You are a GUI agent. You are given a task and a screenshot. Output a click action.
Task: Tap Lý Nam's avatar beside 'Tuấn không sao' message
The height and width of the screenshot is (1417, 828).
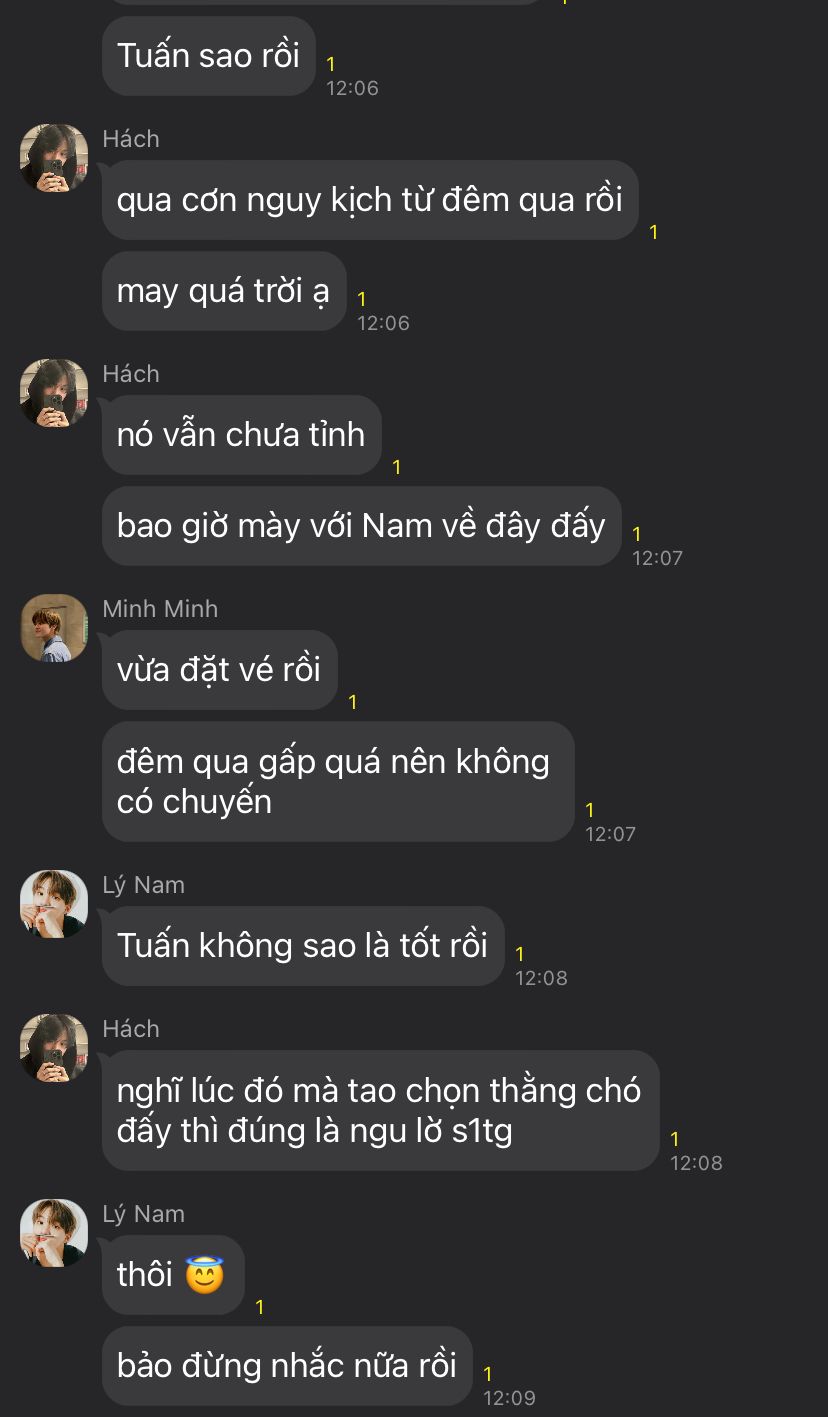[x=54, y=904]
